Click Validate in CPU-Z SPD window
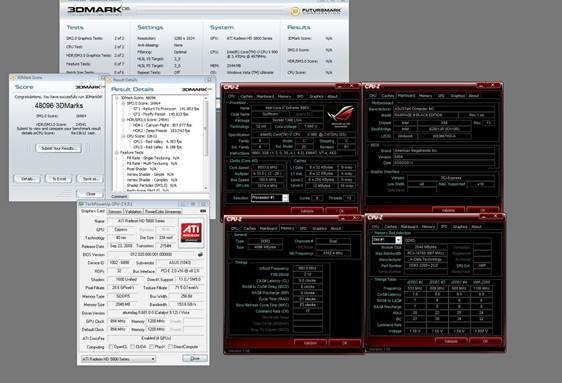Viewport: 562px width, 383px height. click(x=451, y=341)
